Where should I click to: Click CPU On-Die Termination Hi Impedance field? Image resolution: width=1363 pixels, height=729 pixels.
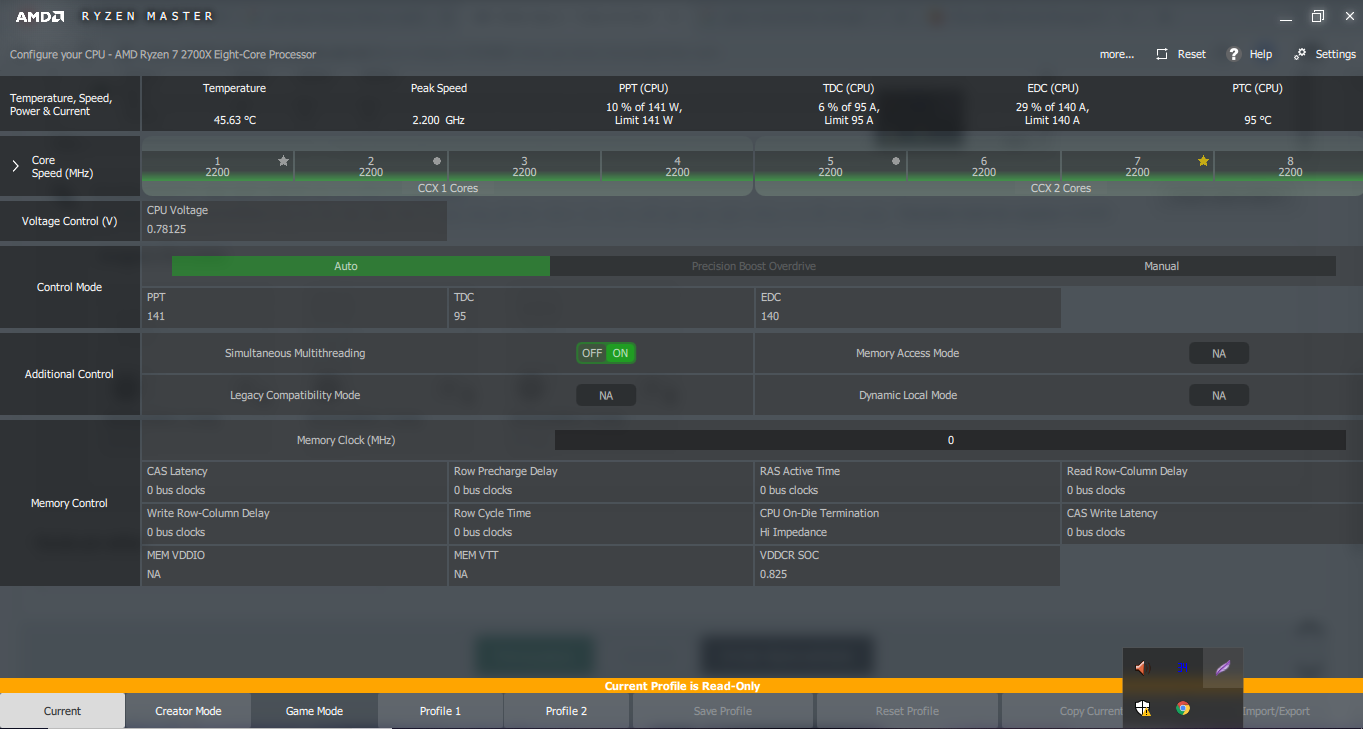coord(908,523)
